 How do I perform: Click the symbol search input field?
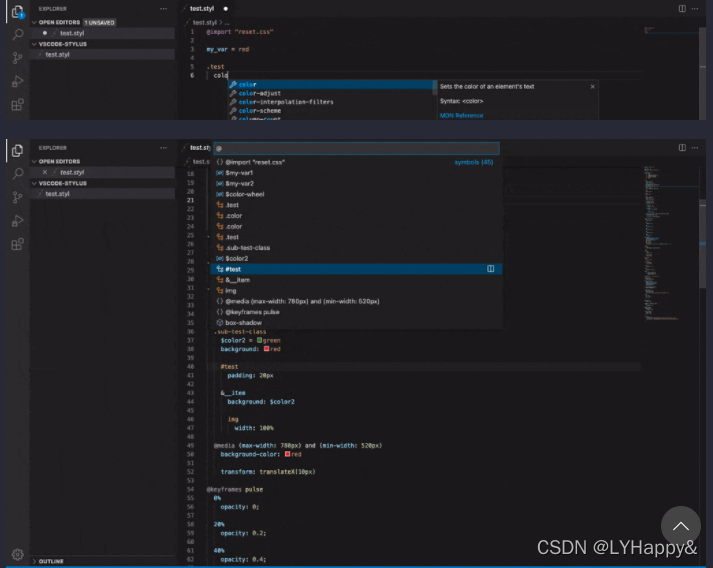point(356,148)
